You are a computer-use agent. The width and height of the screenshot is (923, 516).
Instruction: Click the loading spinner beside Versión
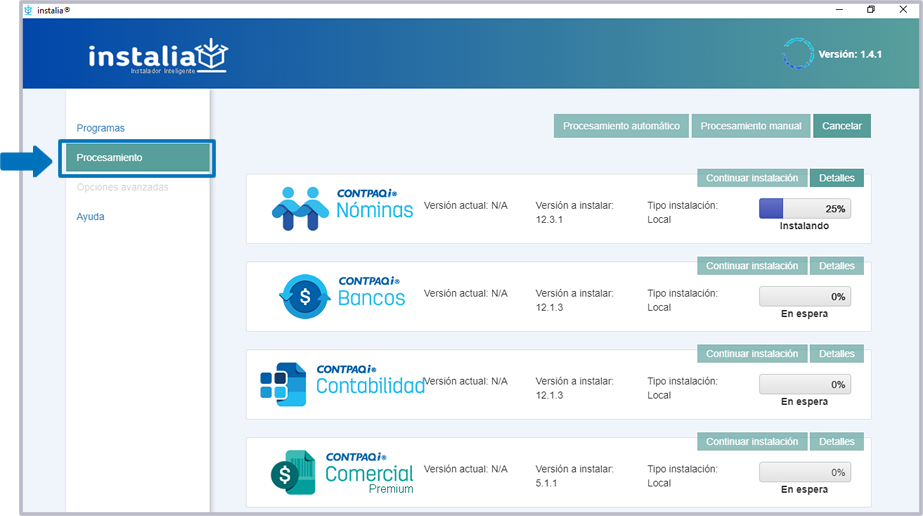click(798, 54)
